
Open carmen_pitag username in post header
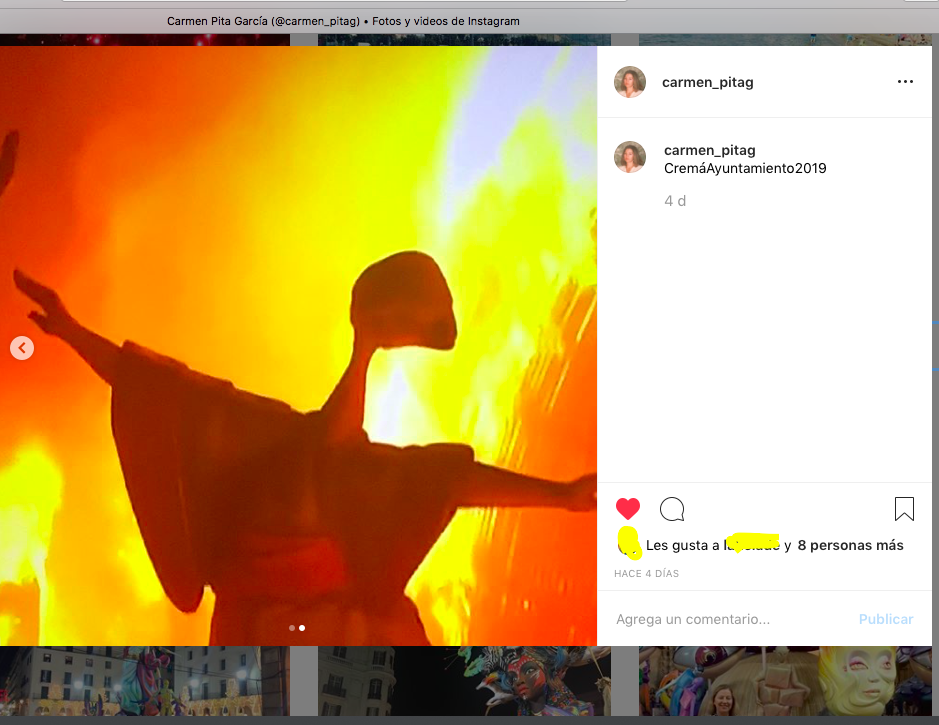[707, 82]
